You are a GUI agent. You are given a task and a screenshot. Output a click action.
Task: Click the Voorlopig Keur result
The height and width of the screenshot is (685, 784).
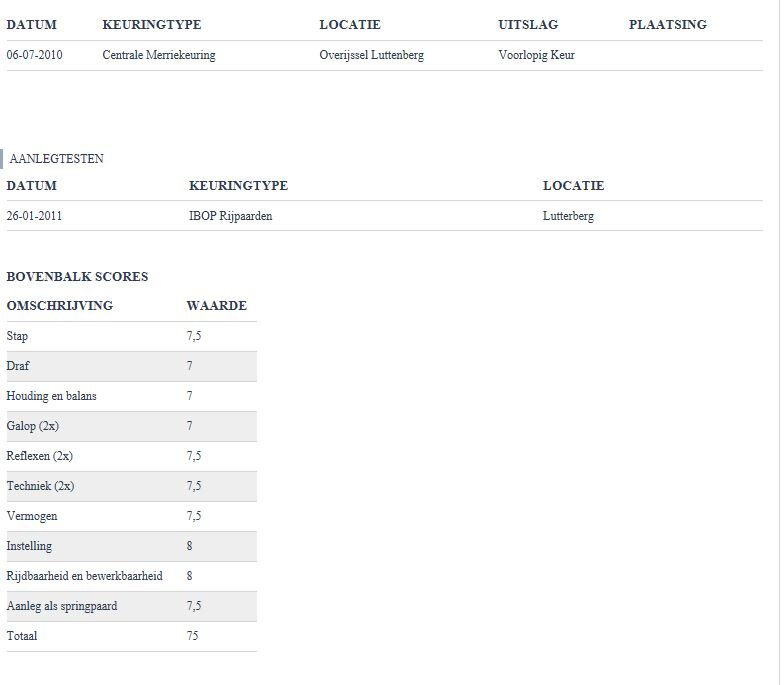536,55
